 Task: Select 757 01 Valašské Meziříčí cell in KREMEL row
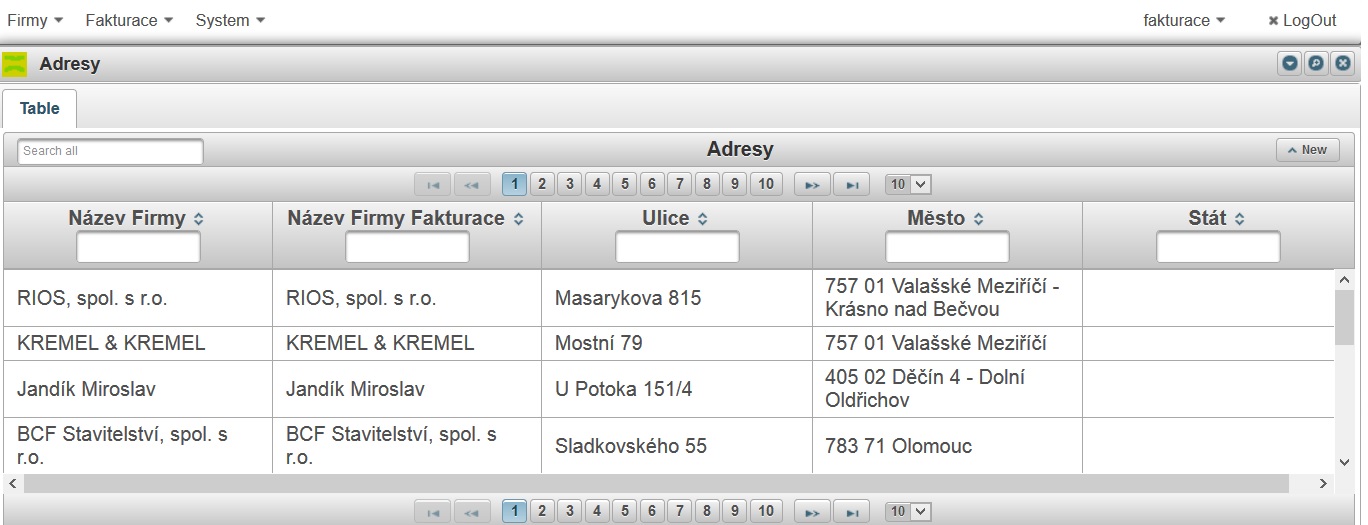(x=947, y=343)
